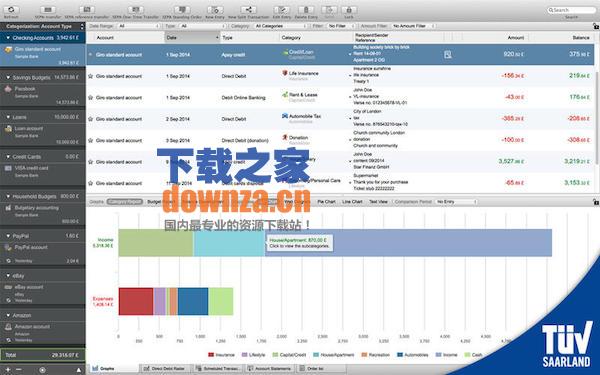Click the Lock toolbar icon
The height and width of the screenshot is (375, 600).
pos(349,10)
